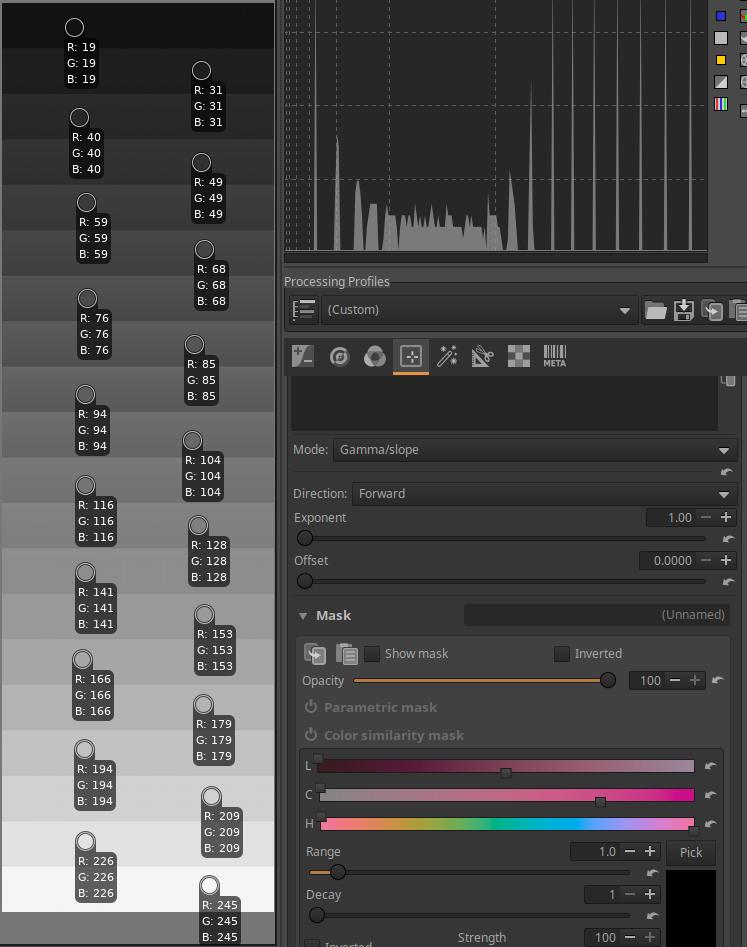Switch to the Color tab with overlapping circles

pyautogui.click(x=374, y=356)
